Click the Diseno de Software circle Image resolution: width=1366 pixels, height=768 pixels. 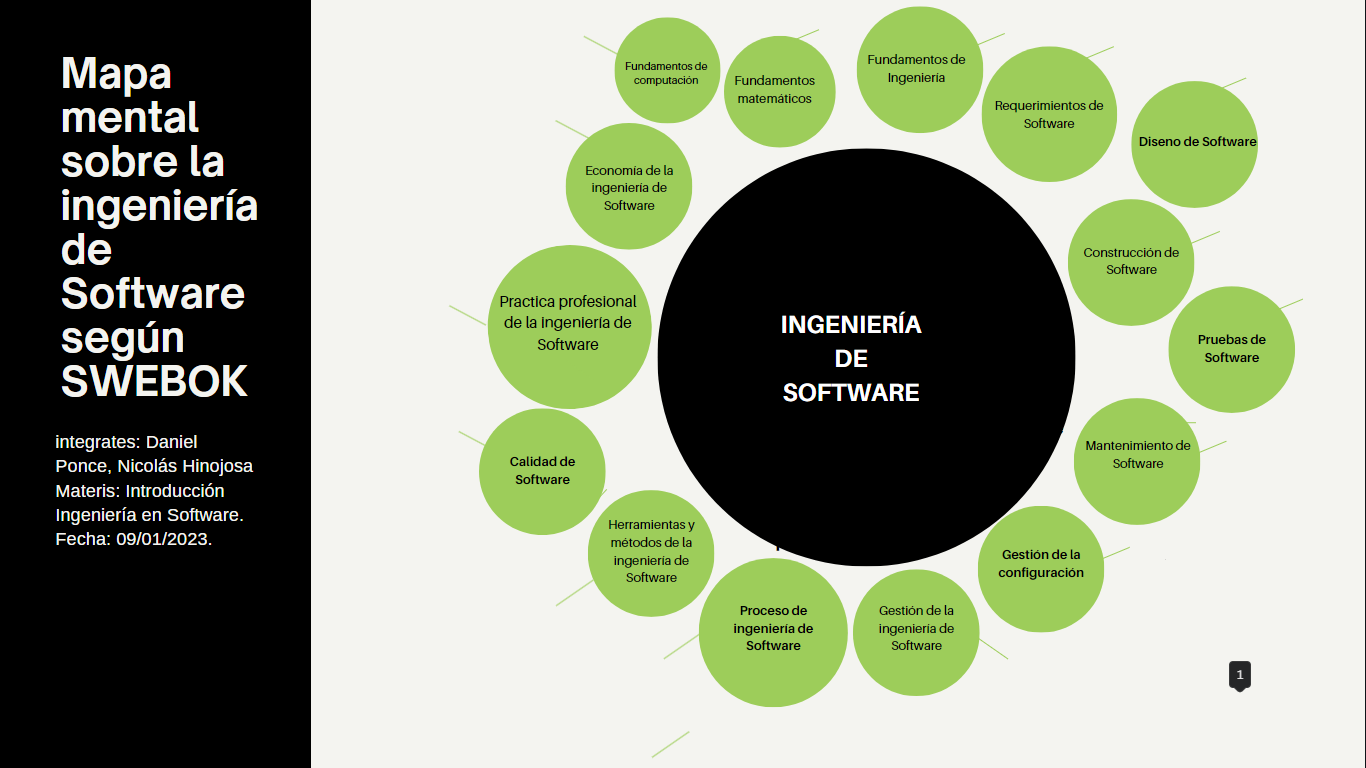(x=1196, y=142)
